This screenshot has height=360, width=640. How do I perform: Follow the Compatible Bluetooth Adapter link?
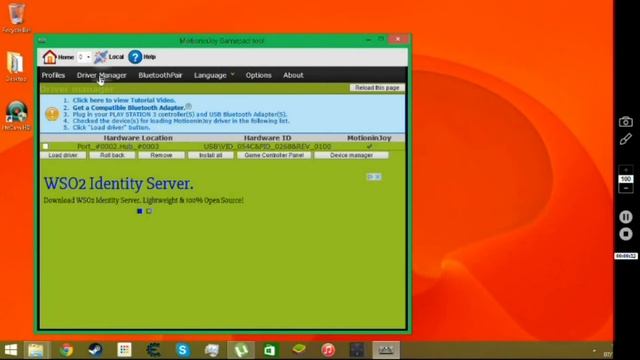click(x=129, y=107)
